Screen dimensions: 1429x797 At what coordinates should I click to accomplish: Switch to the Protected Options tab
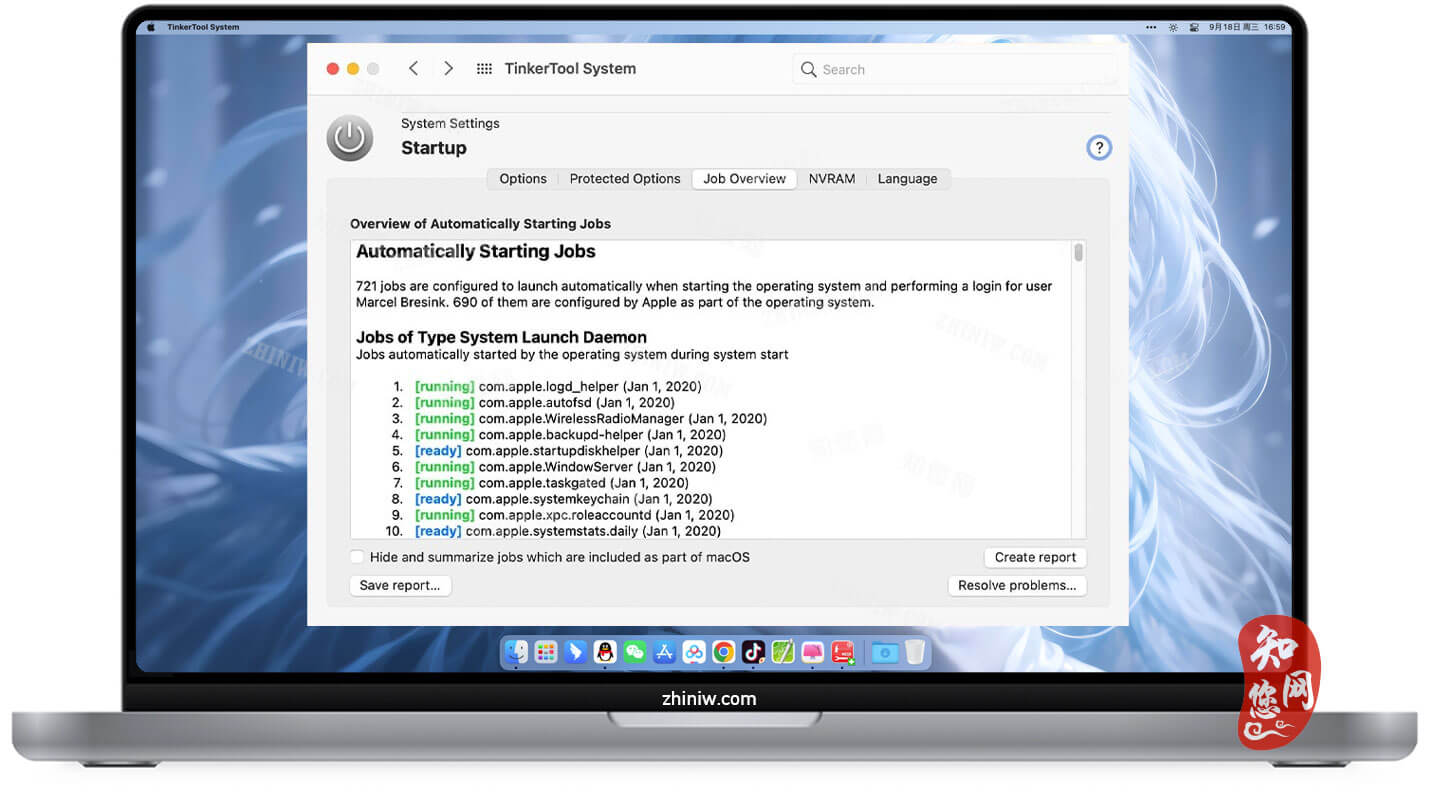pyautogui.click(x=625, y=179)
